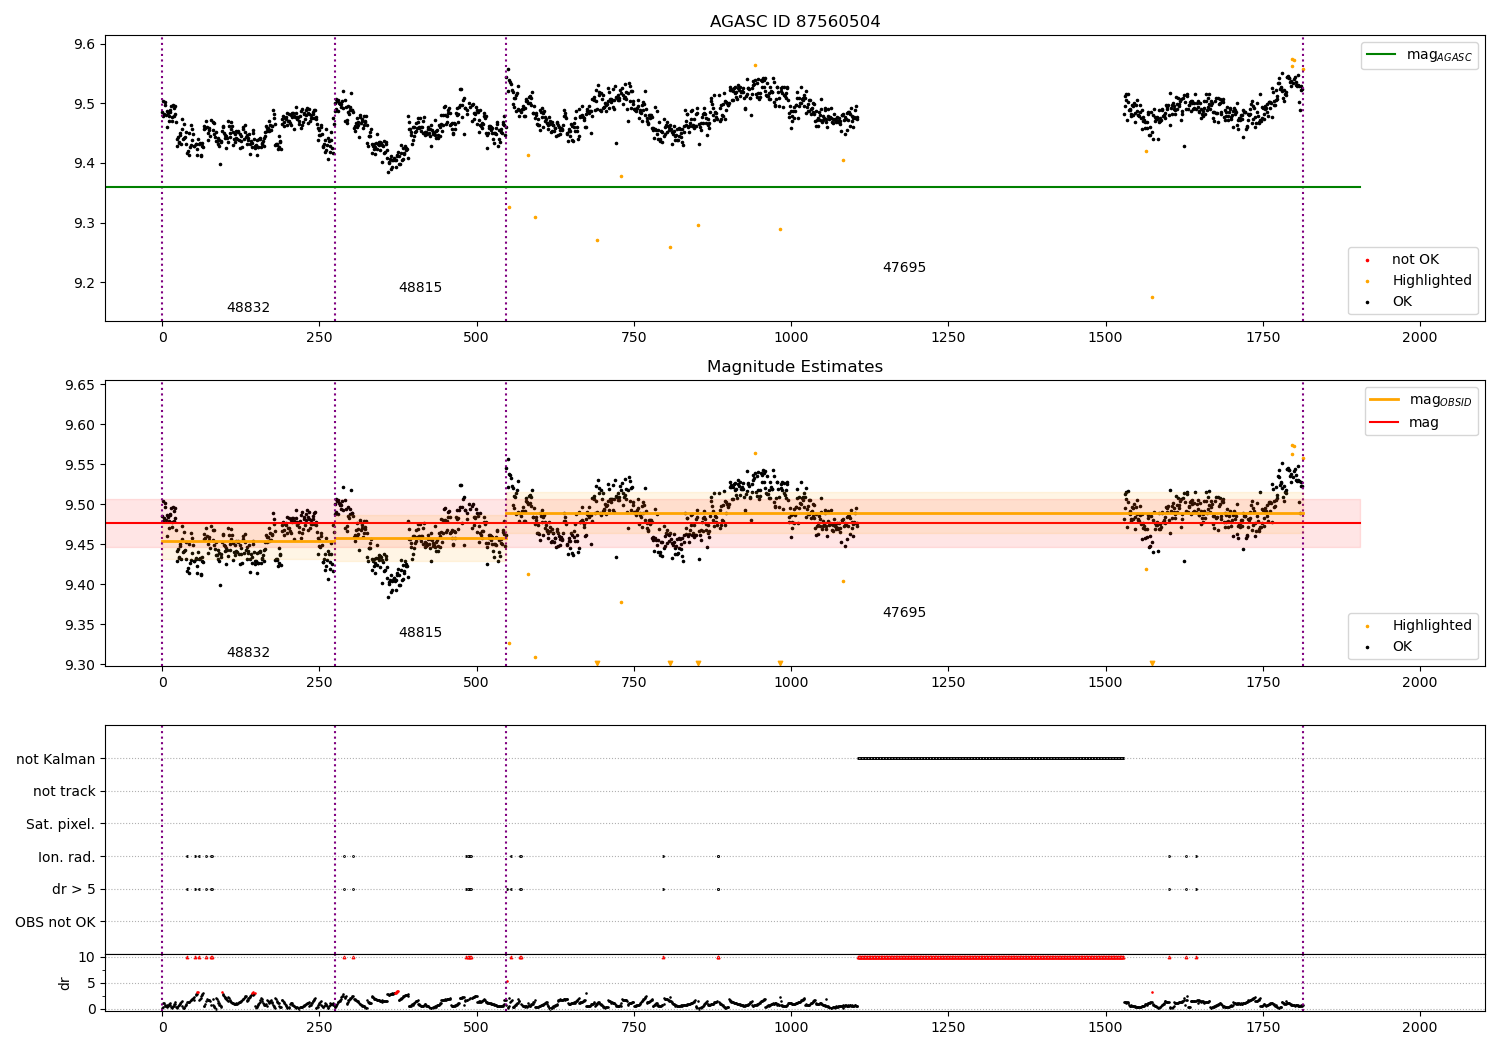Click the 1500 x-axis tick in Magnitude Estimates plot
The width and height of the screenshot is (1500, 1050).
coord(1106,683)
